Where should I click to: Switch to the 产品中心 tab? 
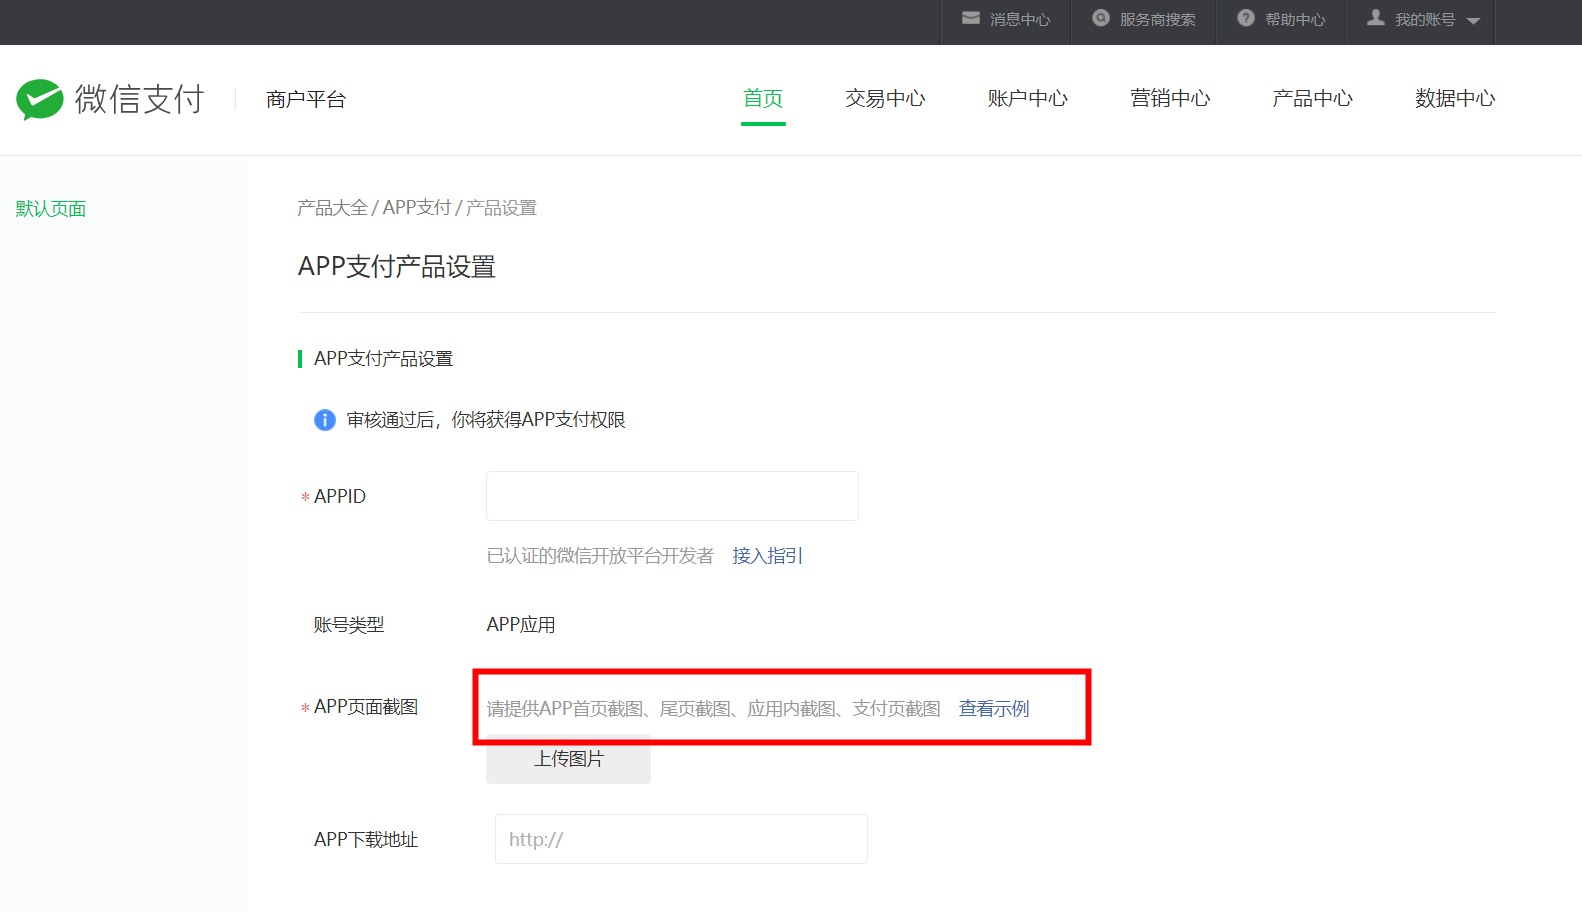pyautogui.click(x=1312, y=98)
